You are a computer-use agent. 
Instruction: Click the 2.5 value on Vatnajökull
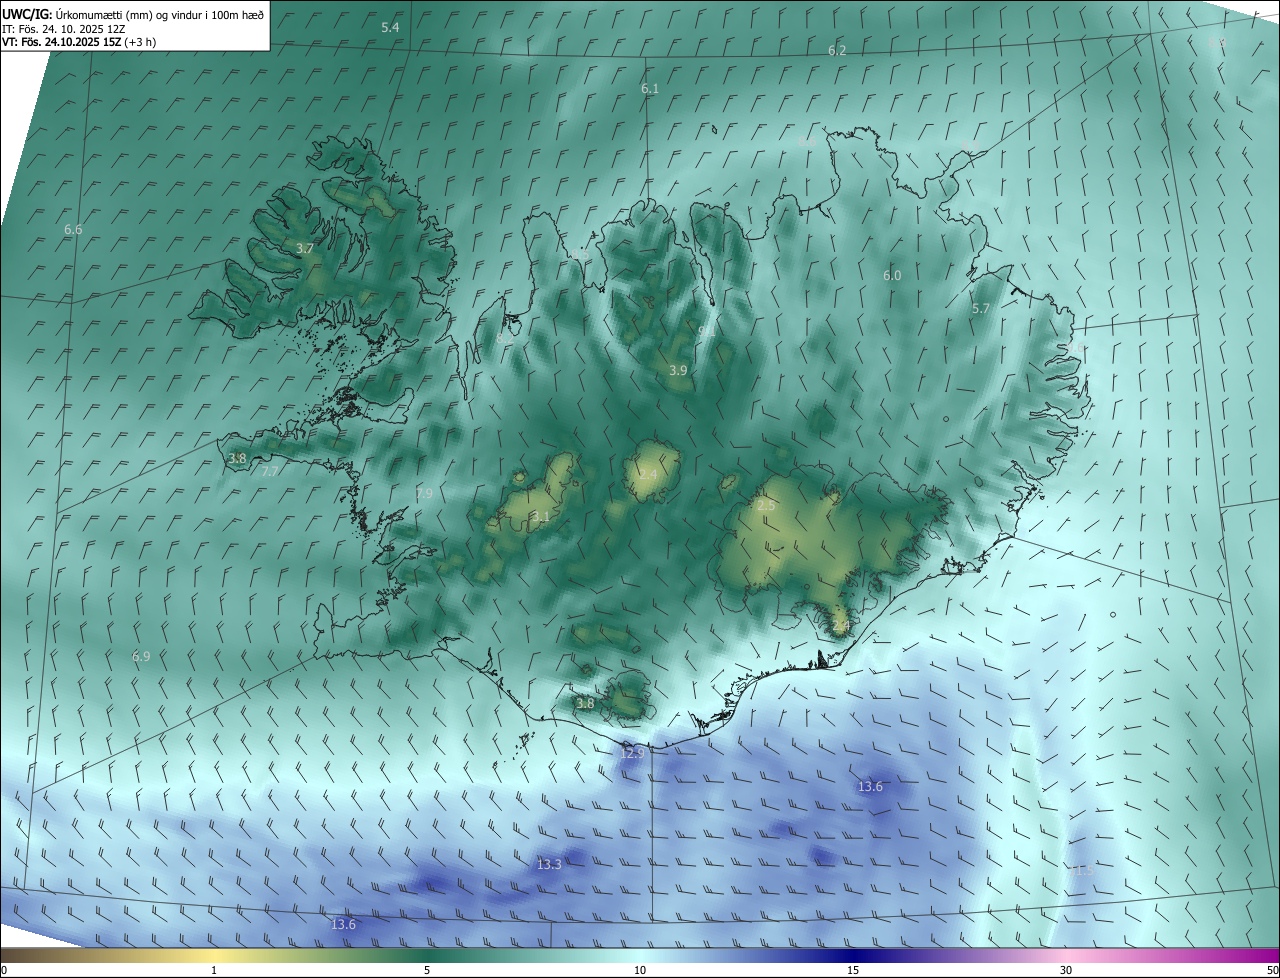tap(766, 506)
